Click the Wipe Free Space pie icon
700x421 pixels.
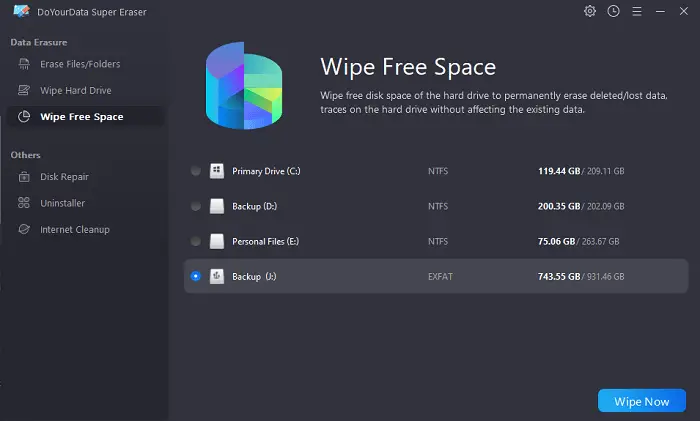[x=24, y=117]
